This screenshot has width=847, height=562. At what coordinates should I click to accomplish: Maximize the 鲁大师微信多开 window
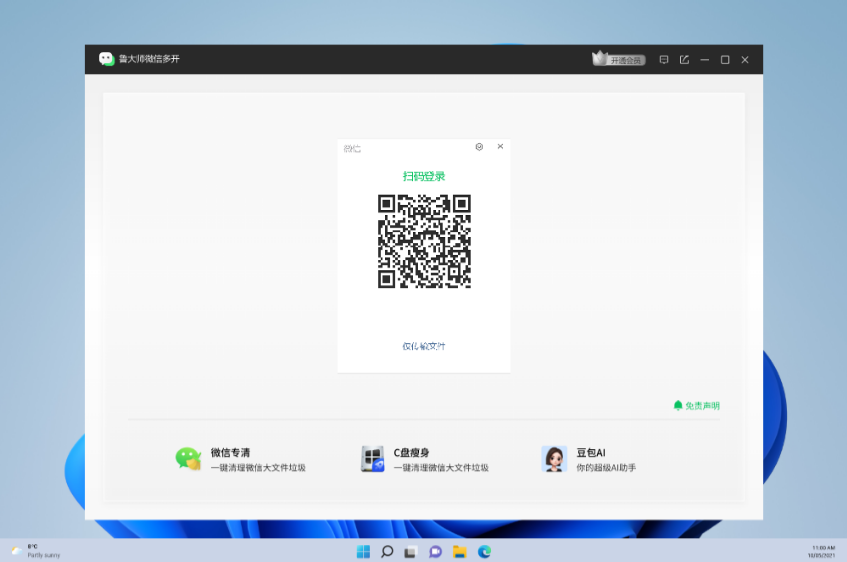(x=725, y=59)
